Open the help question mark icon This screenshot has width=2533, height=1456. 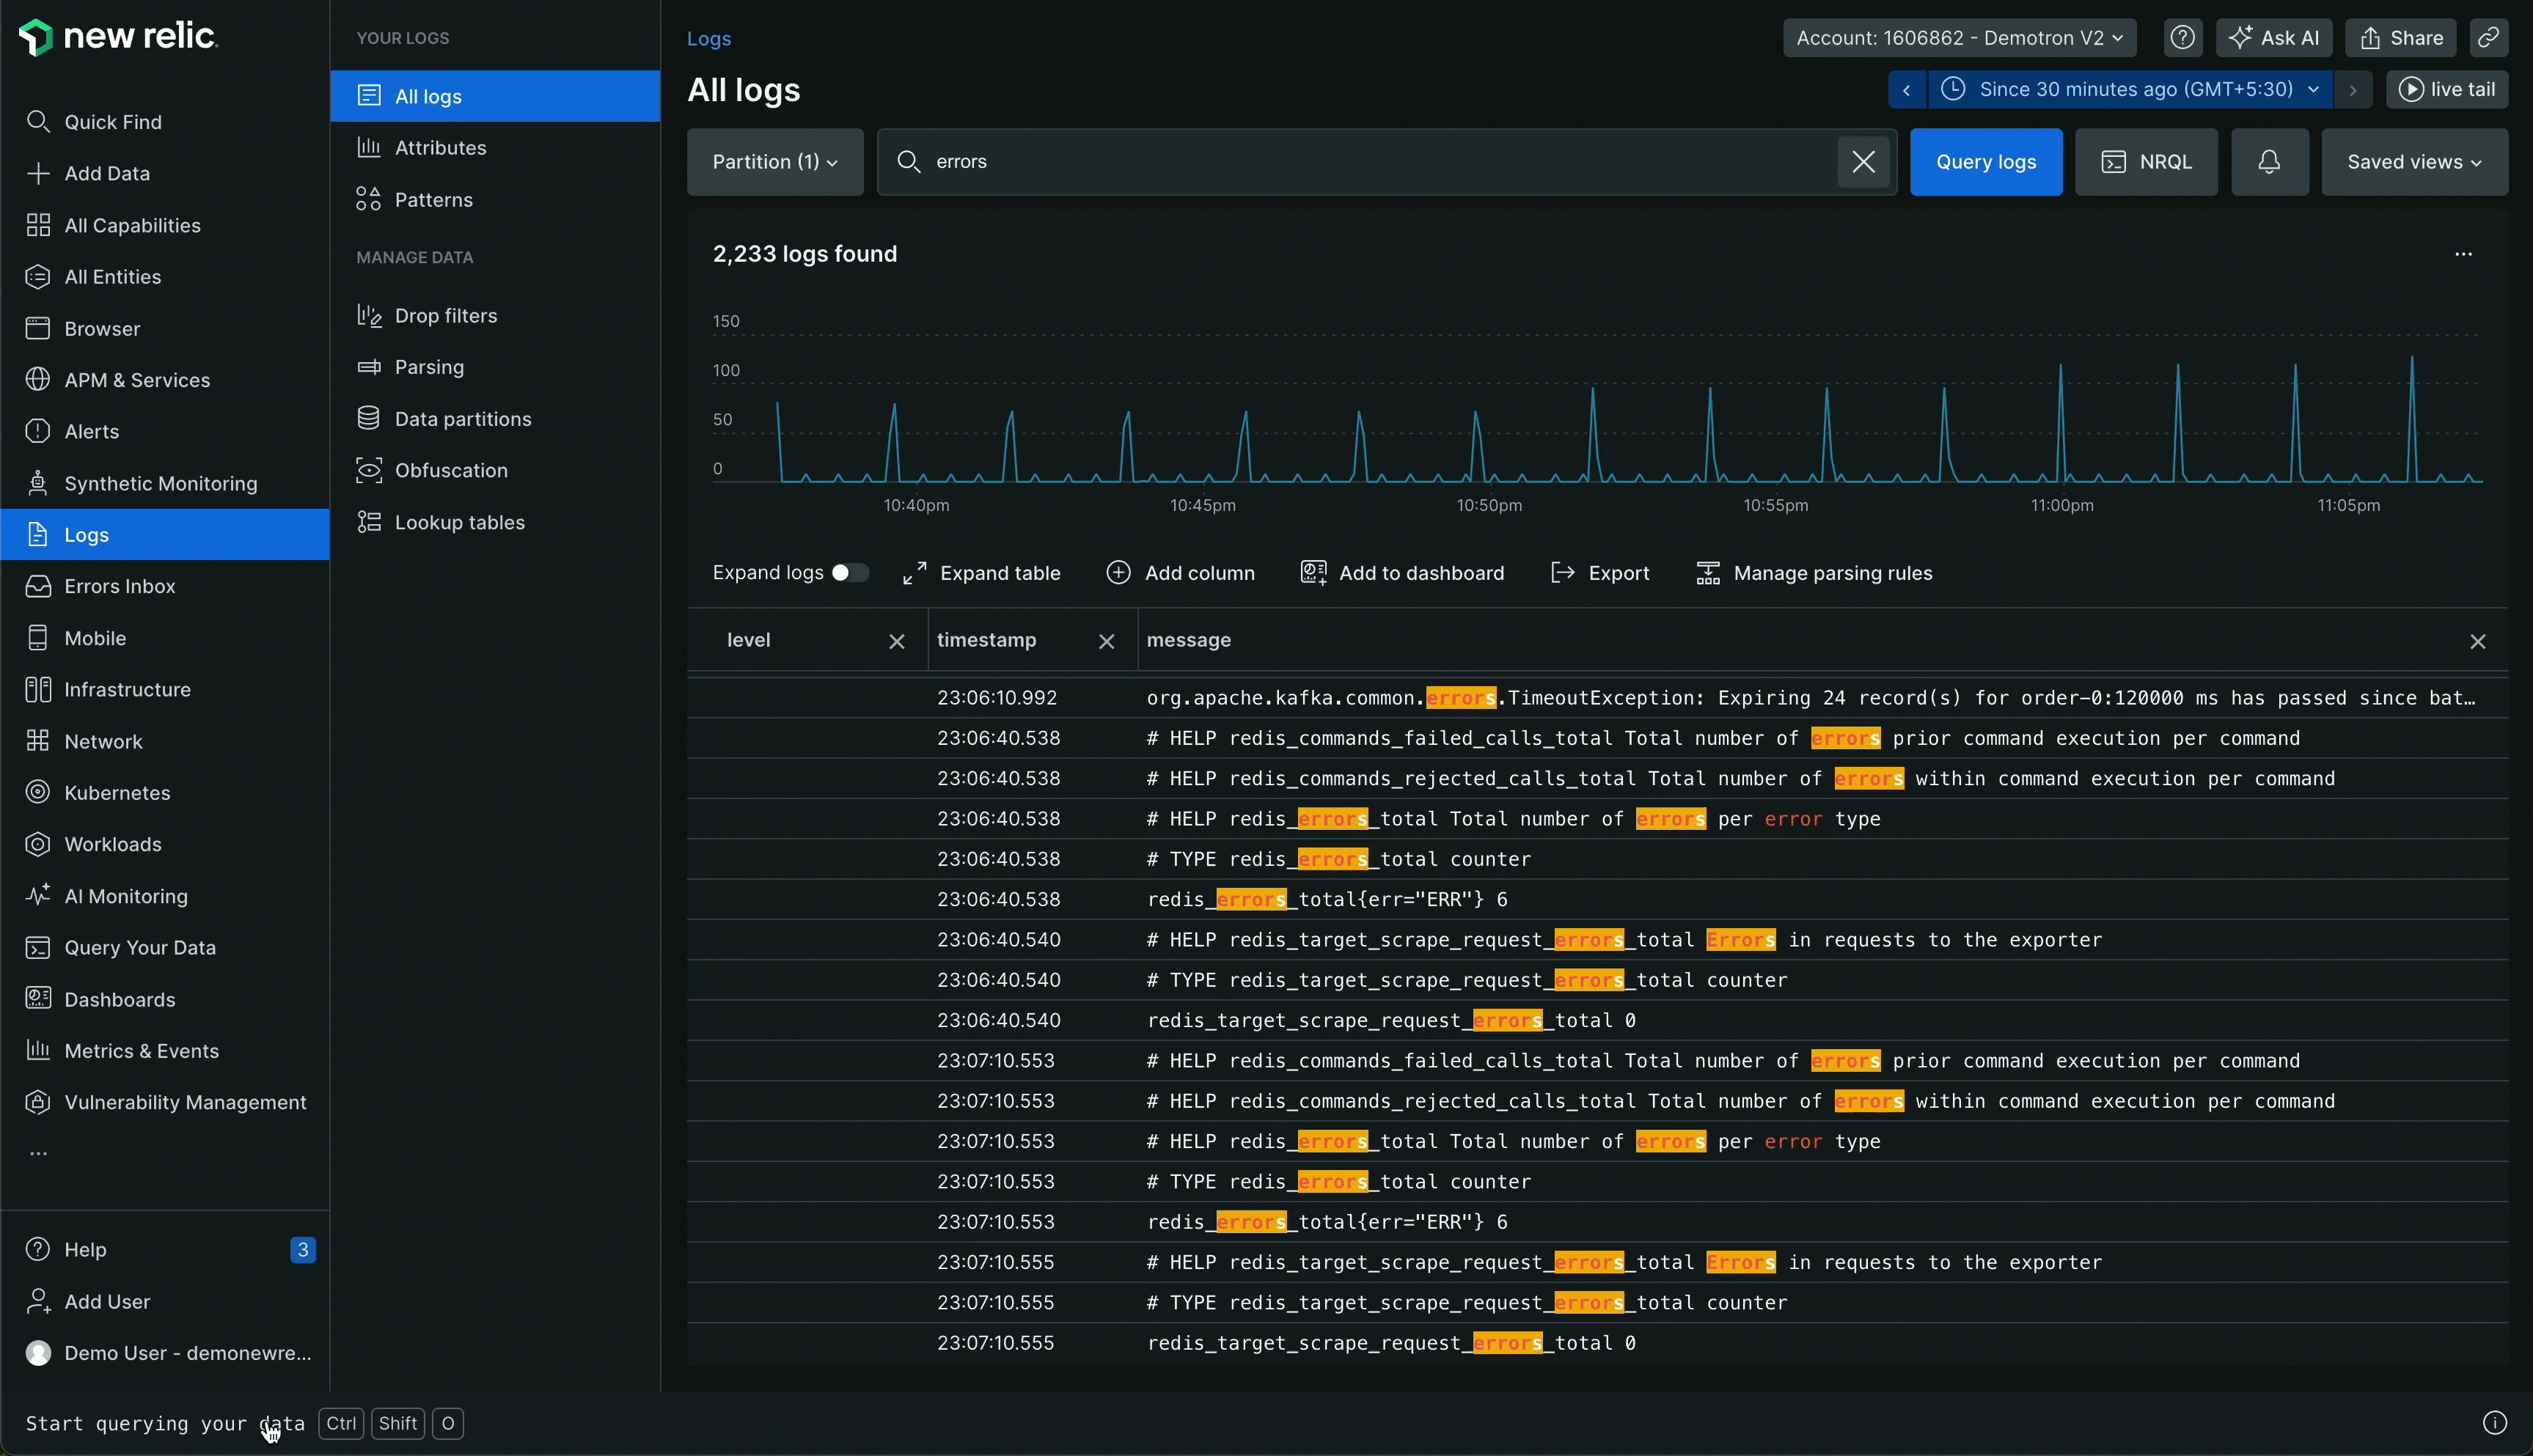(2182, 38)
